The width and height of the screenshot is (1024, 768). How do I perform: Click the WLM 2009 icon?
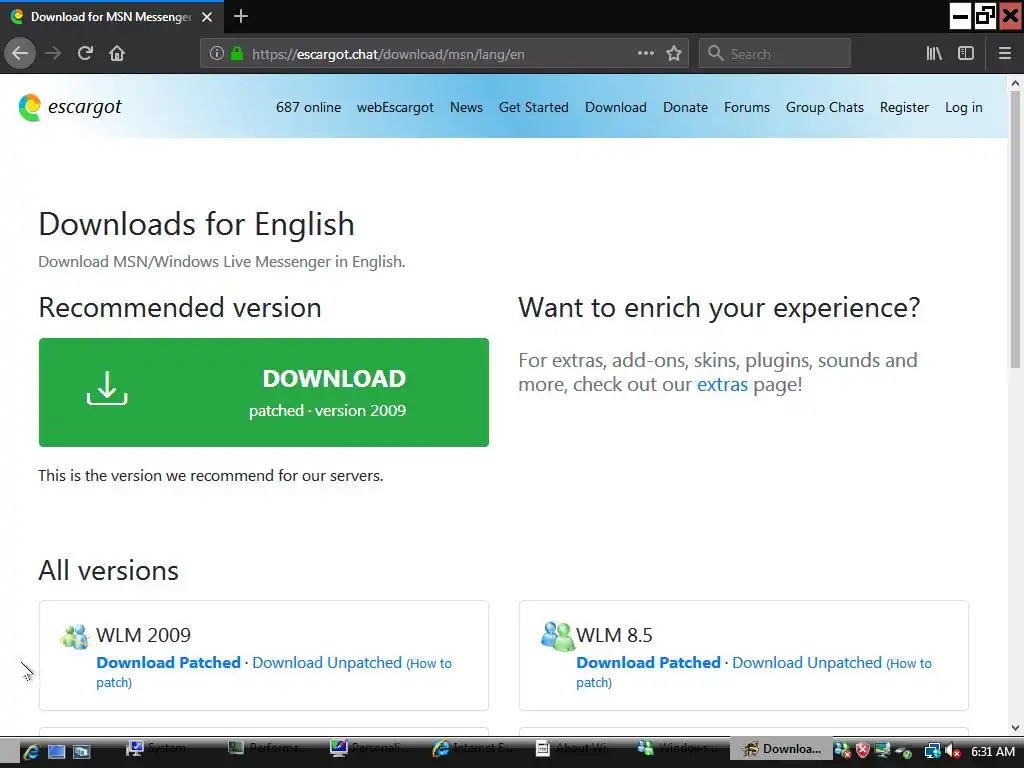coord(74,636)
